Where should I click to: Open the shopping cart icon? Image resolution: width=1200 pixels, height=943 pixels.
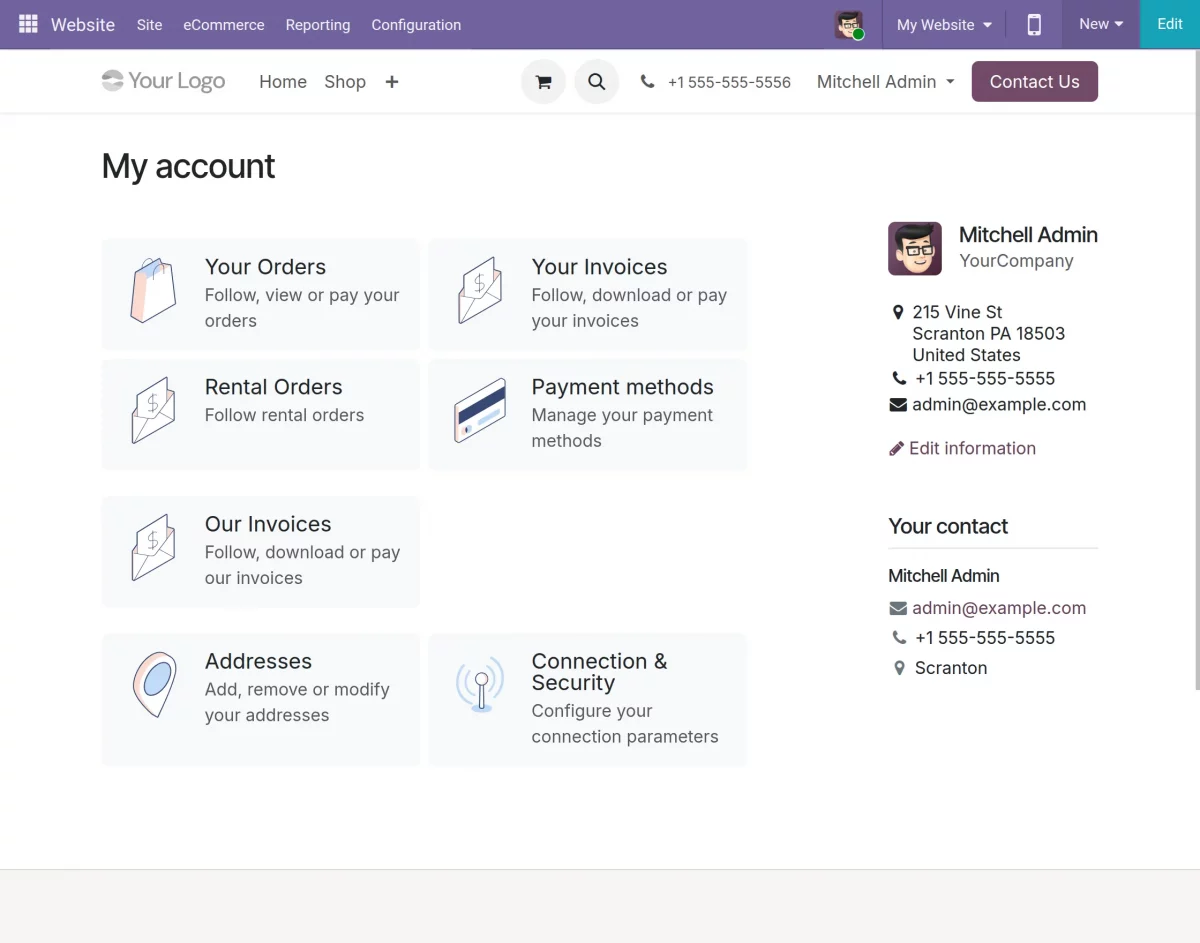[543, 82]
